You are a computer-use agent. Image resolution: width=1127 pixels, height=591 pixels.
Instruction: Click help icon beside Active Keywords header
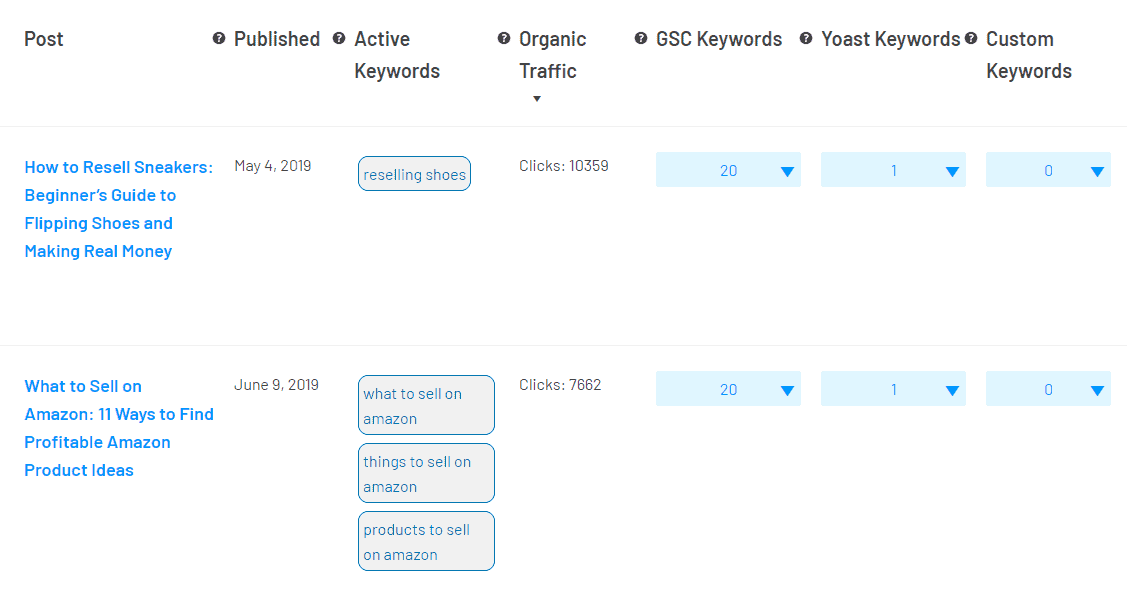coord(339,38)
